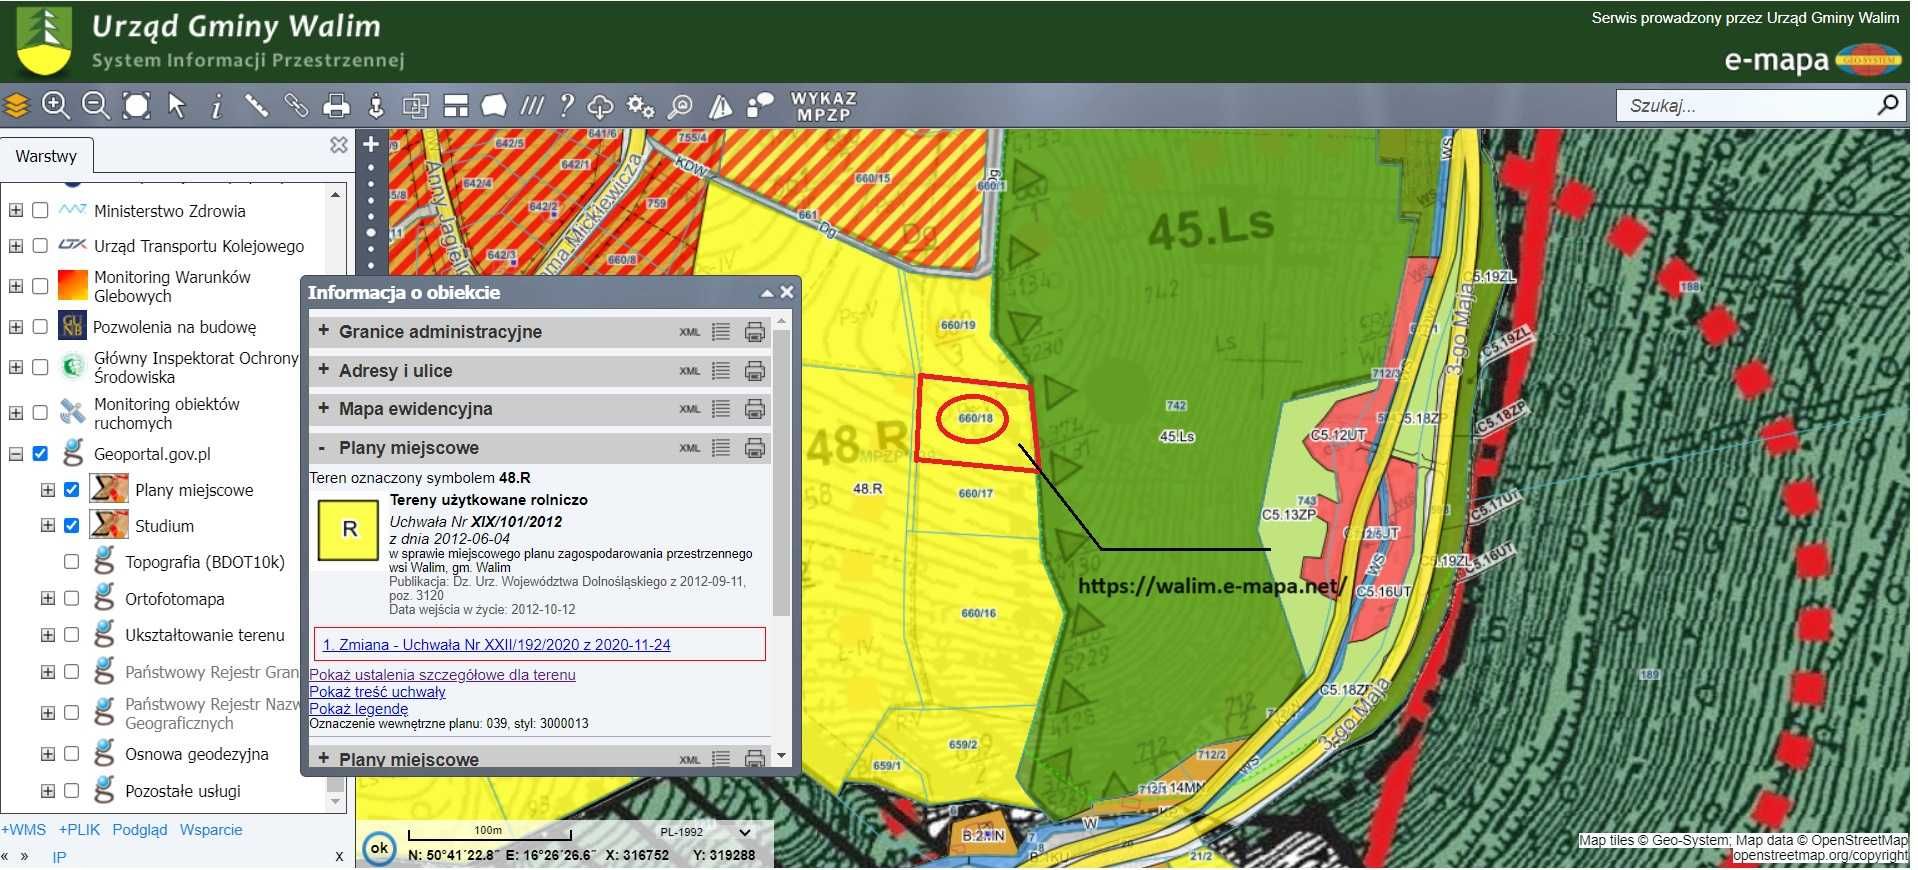This screenshot has width=1918, height=870.
Task: Enable the Osnowa geodezyjna checkbox
Action: click(71, 754)
